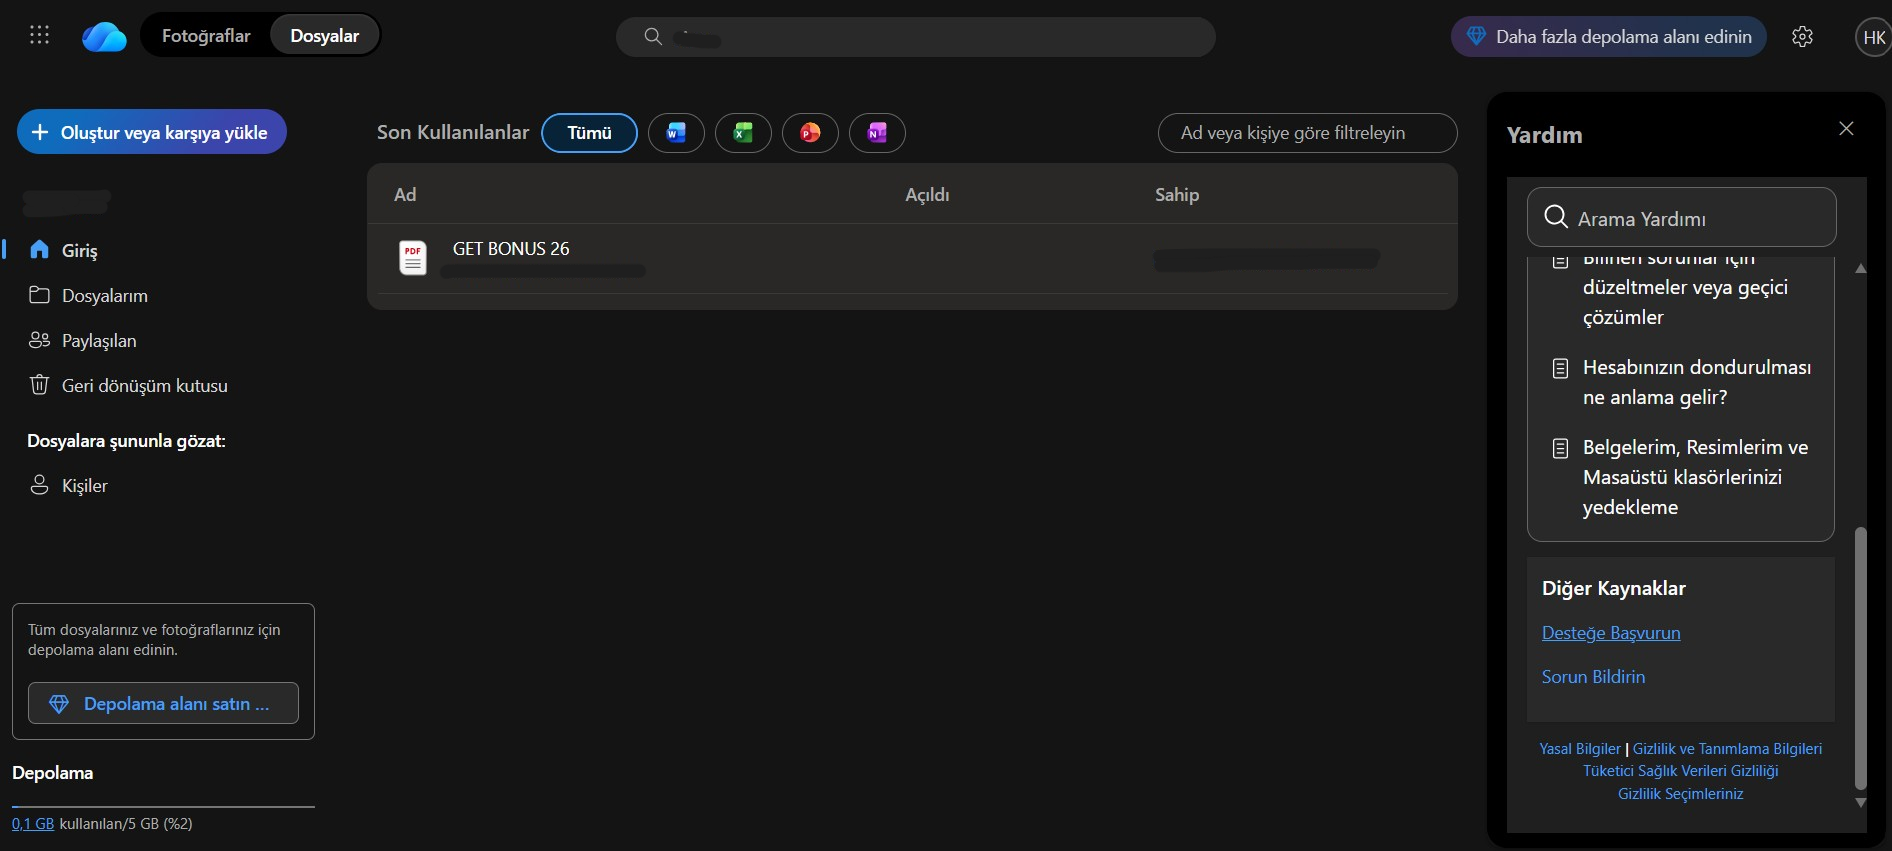Switch to the Dosyalar tab
This screenshot has height=851, width=1892.
(324, 36)
